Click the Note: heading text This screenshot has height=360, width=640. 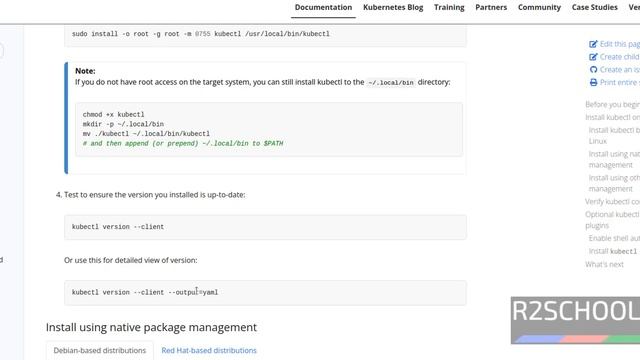[85, 71]
